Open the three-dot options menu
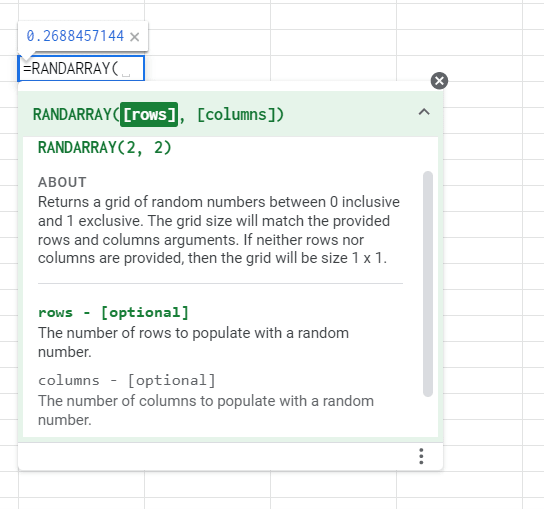Viewport: 544px width, 509px height. (x=421, y=456)
